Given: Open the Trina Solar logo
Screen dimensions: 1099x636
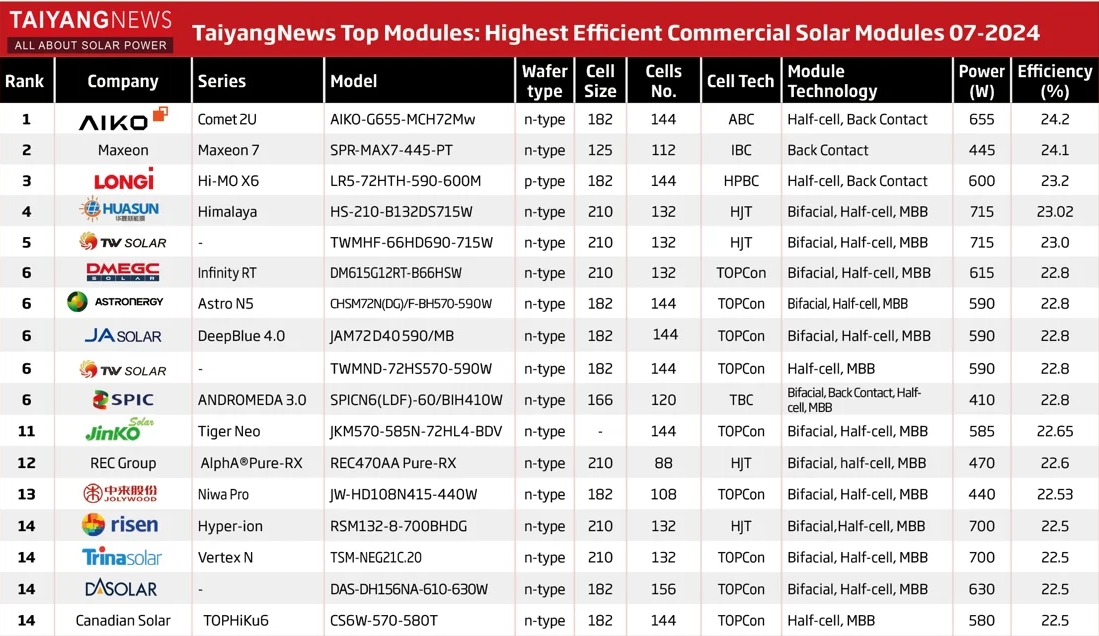Looking at the screenshot, I should click(x=122, y=557).
